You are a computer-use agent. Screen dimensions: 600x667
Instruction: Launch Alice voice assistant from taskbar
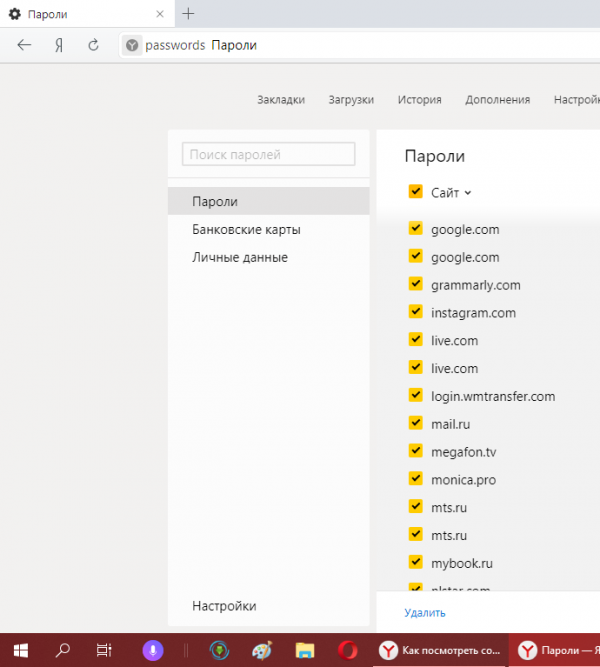click(153, 650)
